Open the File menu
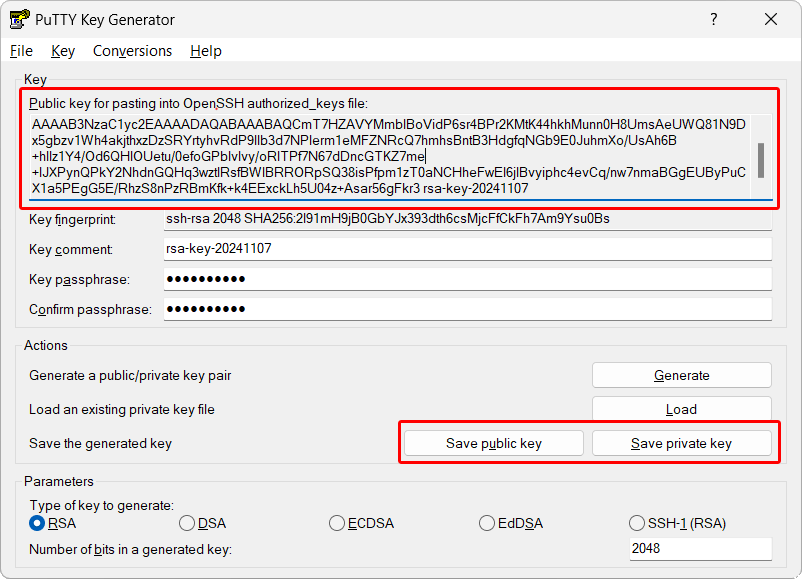This screenshot has width=802, height=579. (21, 51)
